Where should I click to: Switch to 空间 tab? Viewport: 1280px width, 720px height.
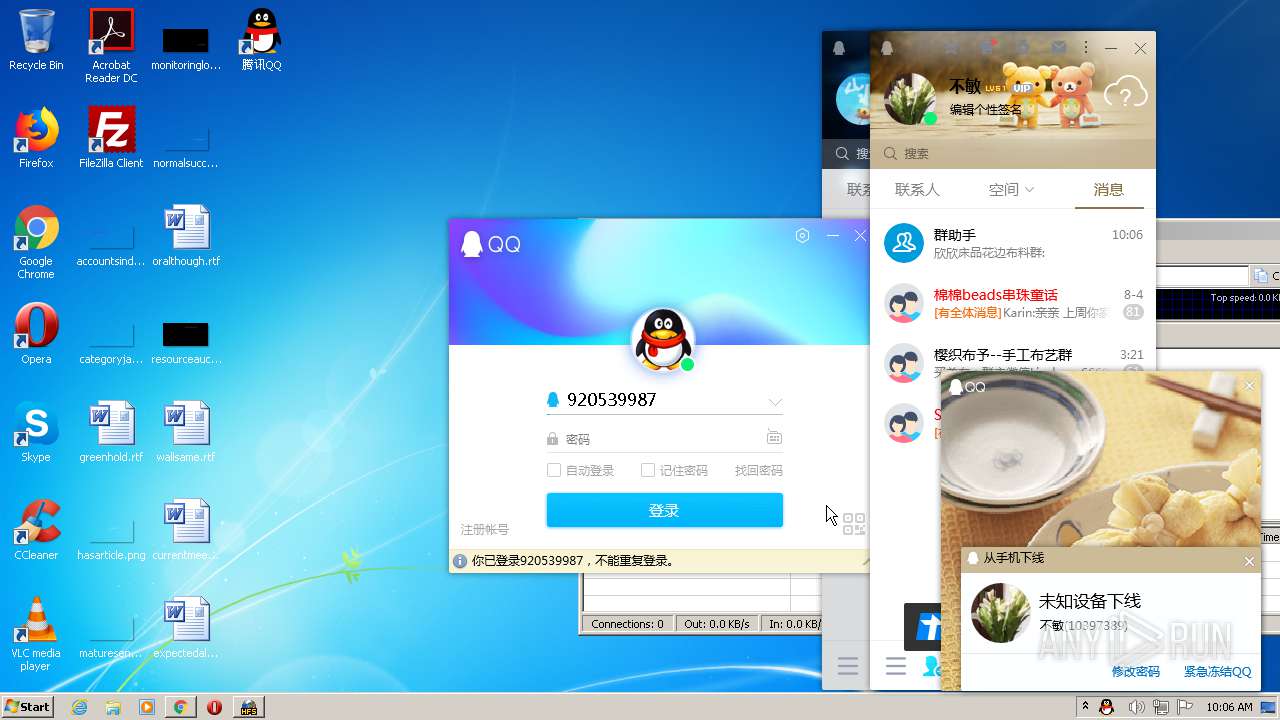(x=1003, y=189)
